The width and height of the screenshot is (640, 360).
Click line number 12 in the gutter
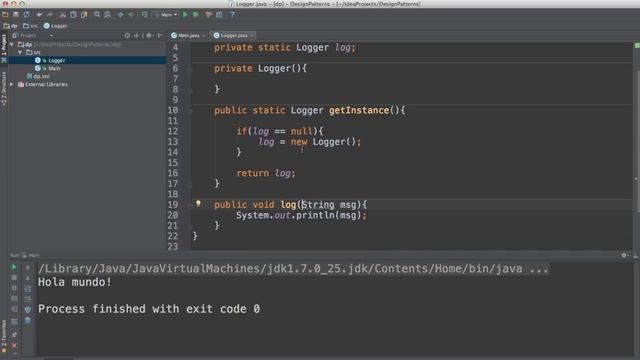coord(173,131)
